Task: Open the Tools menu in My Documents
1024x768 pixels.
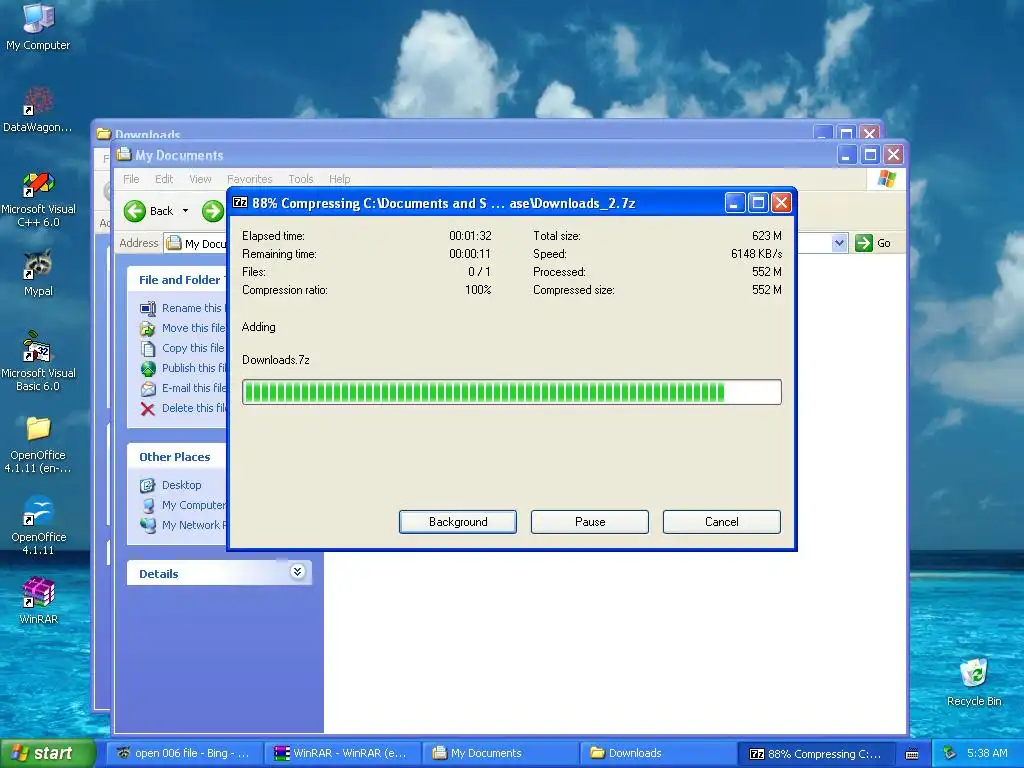Action: (300, 179)
